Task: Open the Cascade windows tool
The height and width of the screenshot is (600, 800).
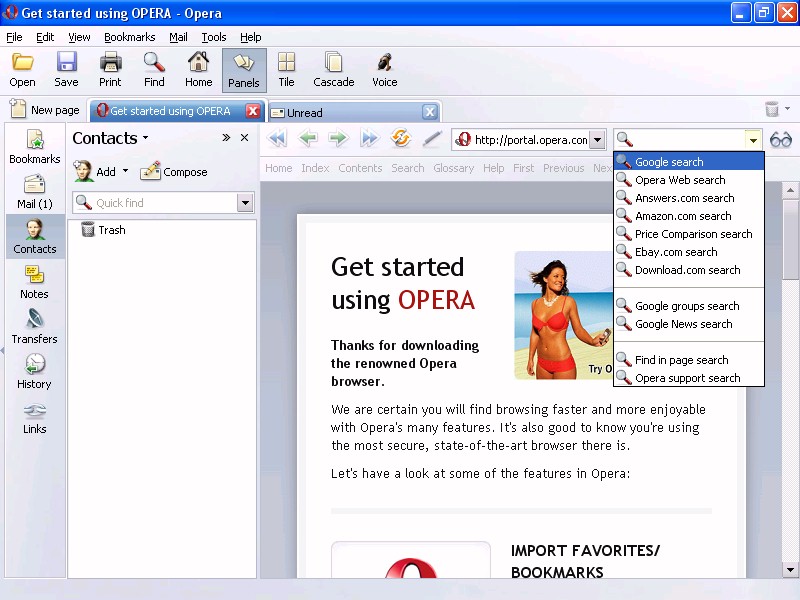Action: point(333,70)
